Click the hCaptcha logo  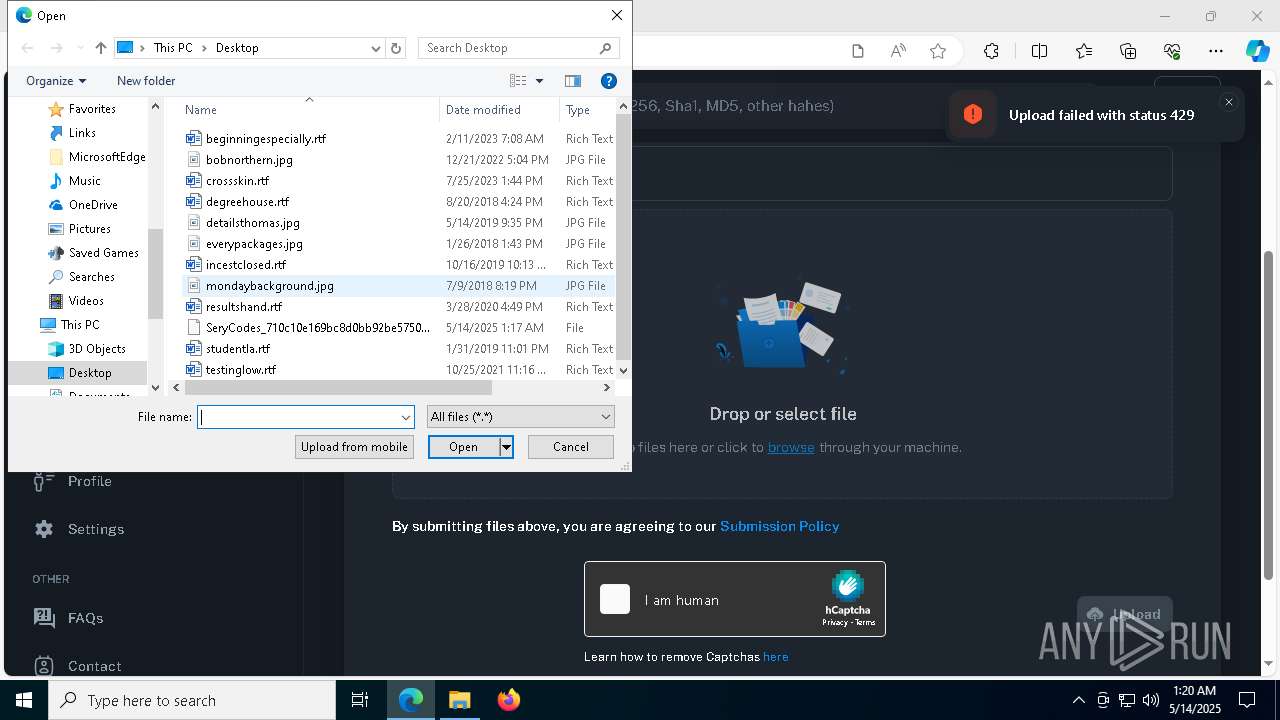point(847,586)
